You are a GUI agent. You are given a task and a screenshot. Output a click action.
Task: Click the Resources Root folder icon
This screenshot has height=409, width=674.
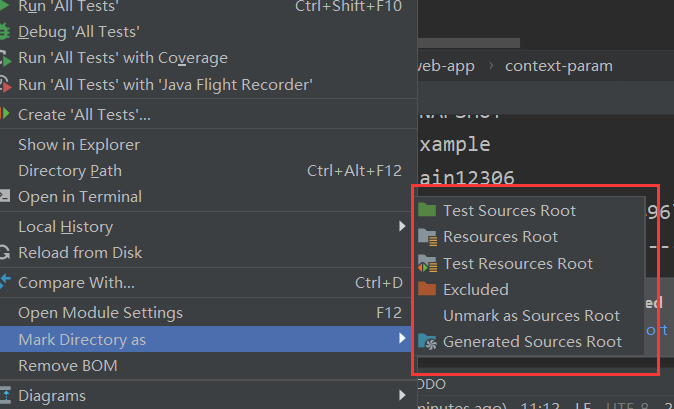click(428, 237)
